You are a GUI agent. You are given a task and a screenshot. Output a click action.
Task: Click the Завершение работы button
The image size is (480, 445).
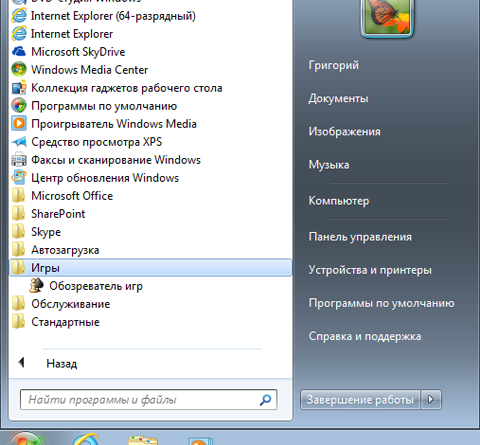pyautogui.click(x=360, y=399)
